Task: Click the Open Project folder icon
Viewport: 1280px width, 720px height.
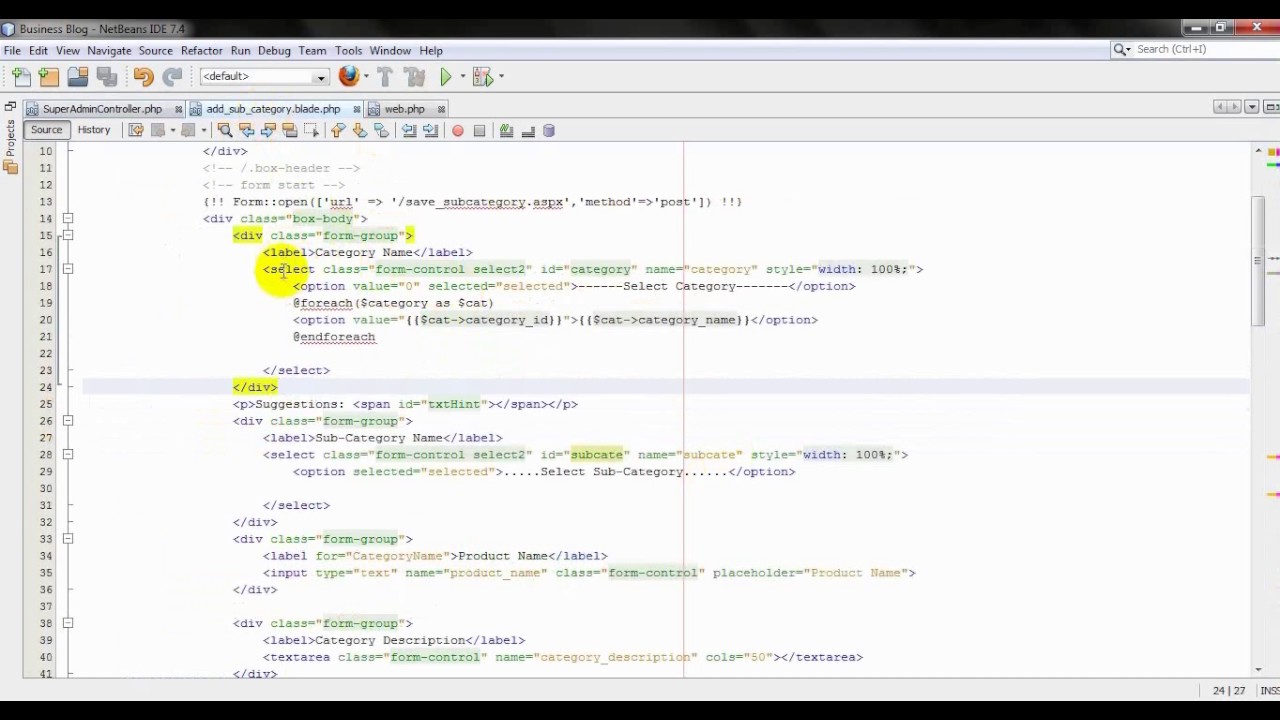Action: (78, 77)
